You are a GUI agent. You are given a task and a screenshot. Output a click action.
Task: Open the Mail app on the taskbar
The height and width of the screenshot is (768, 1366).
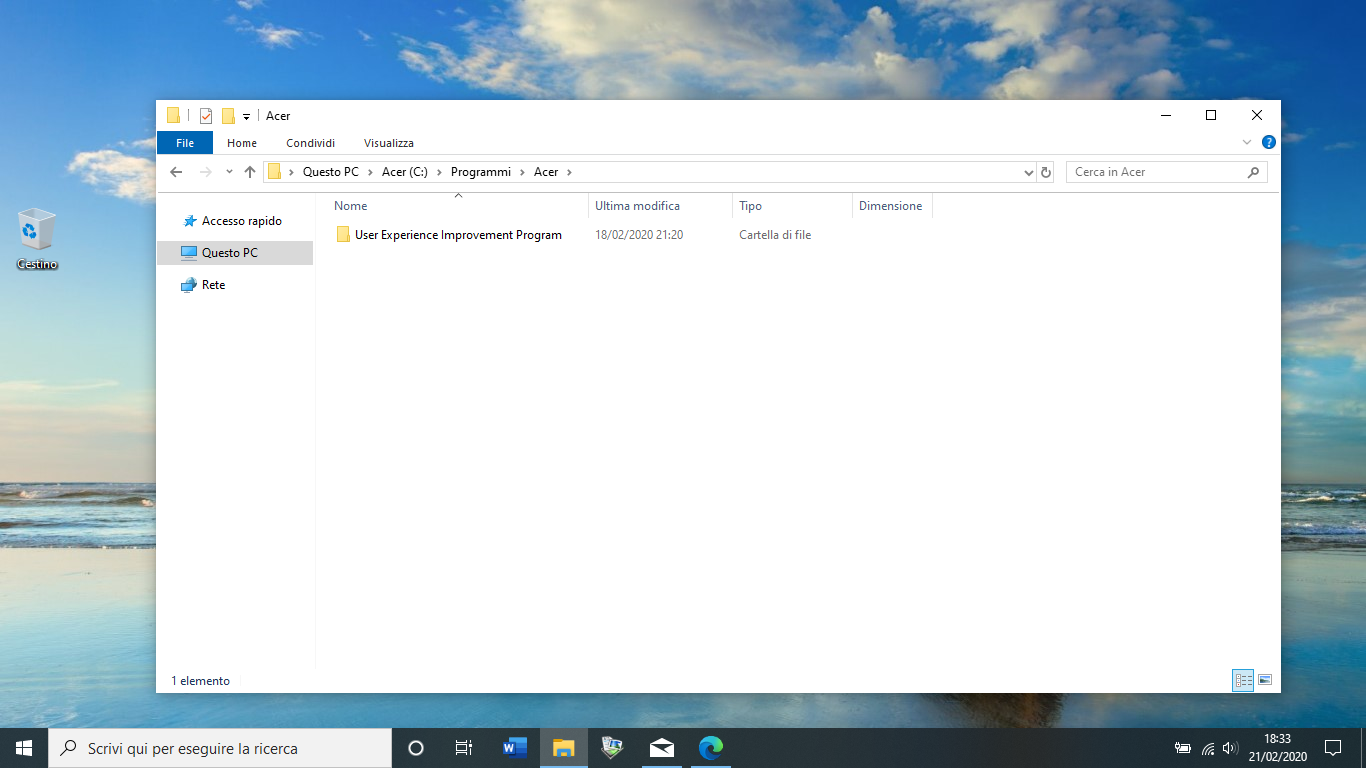(661, 747)
